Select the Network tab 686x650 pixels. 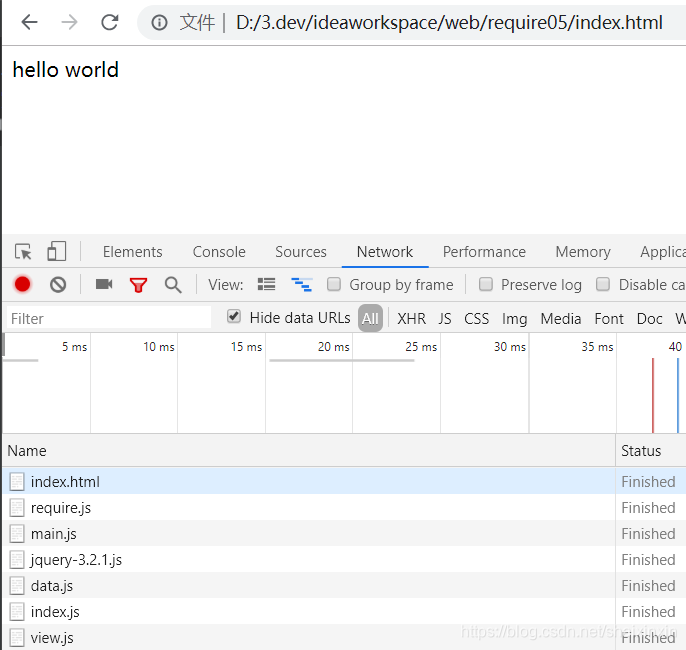coord(385,252)
